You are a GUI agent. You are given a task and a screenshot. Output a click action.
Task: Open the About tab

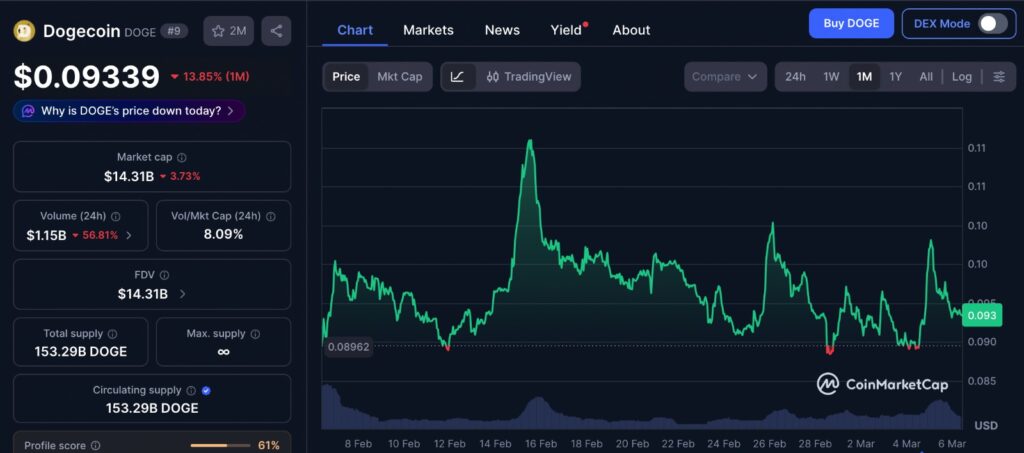coord(632,30)
